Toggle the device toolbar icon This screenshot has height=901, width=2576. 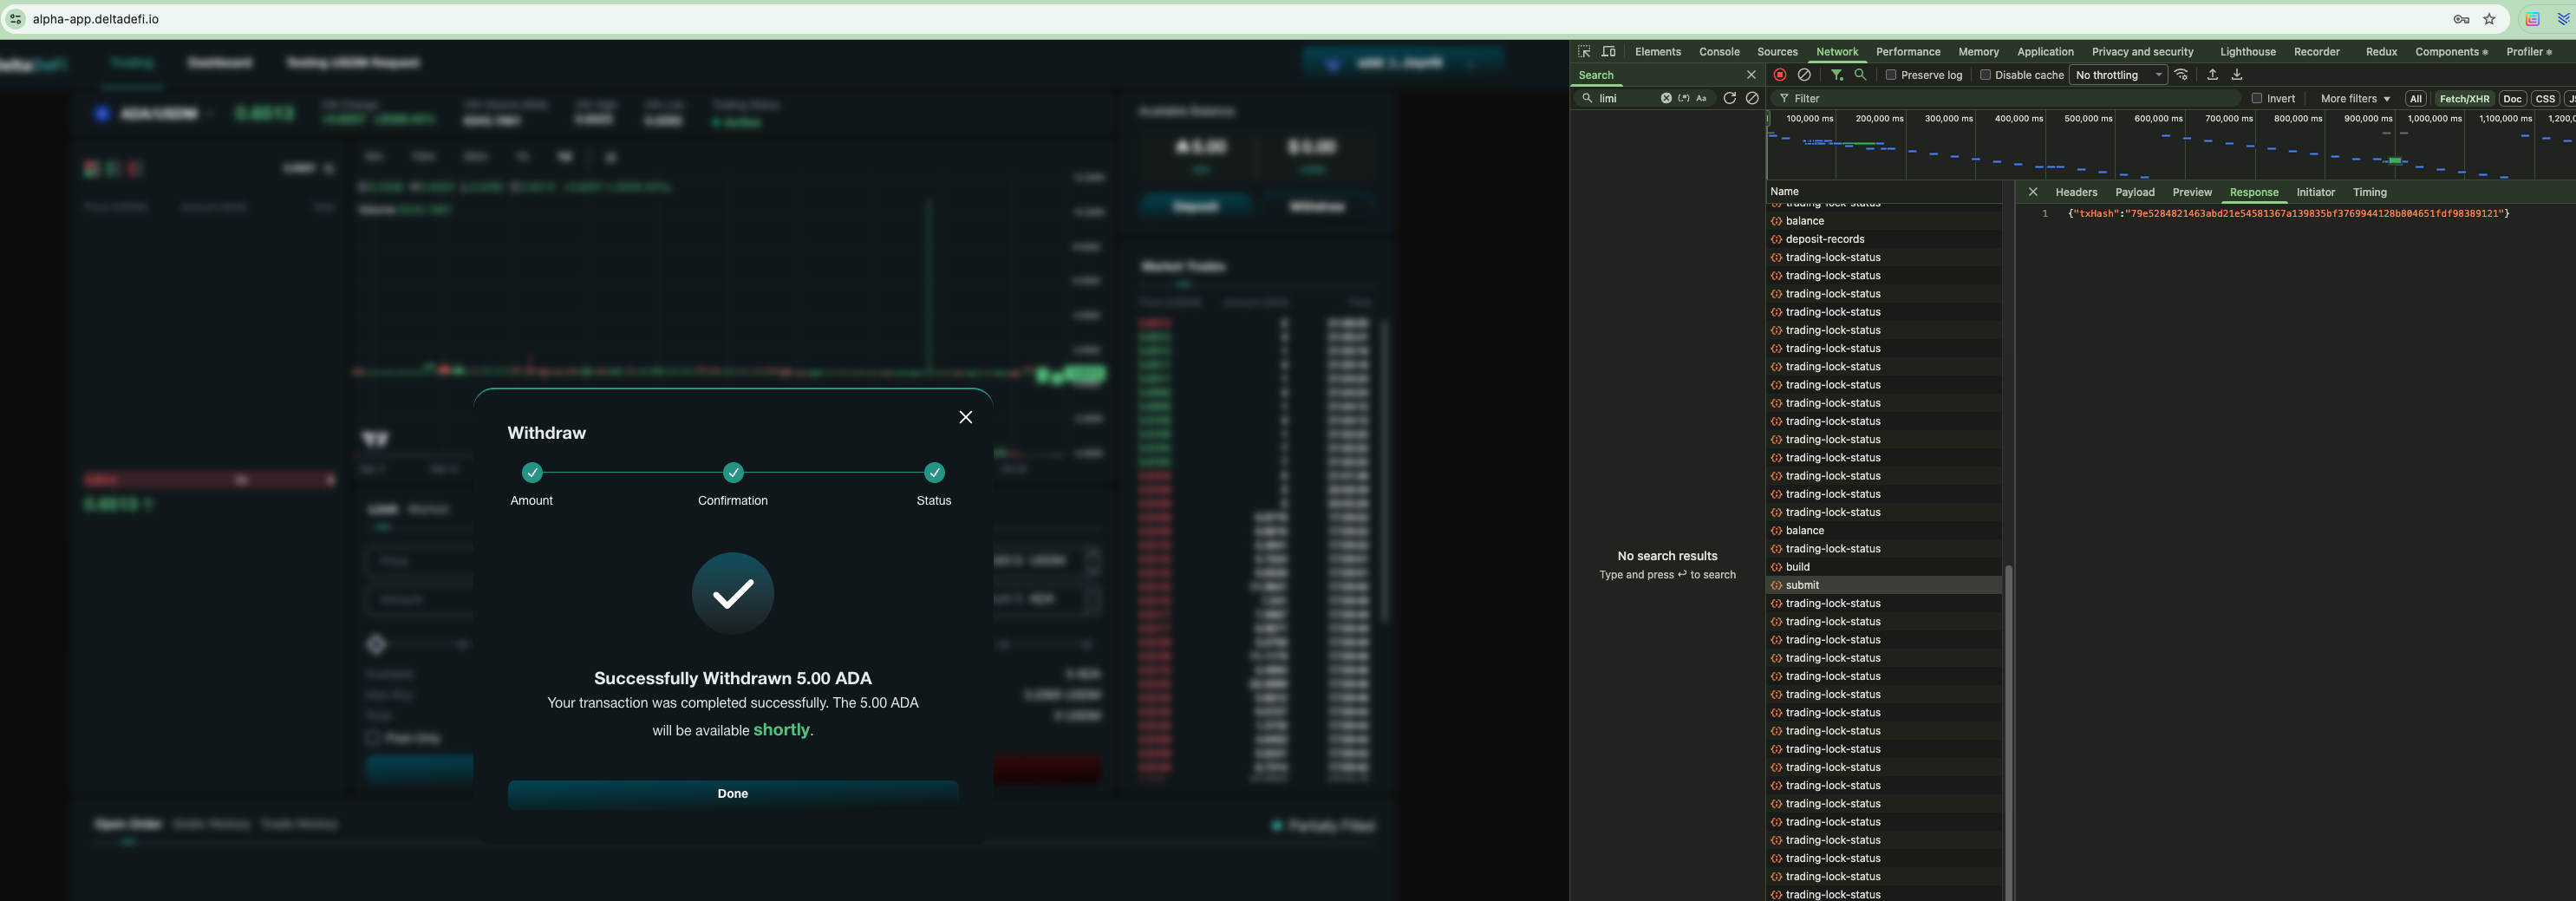click(1608, 52)
